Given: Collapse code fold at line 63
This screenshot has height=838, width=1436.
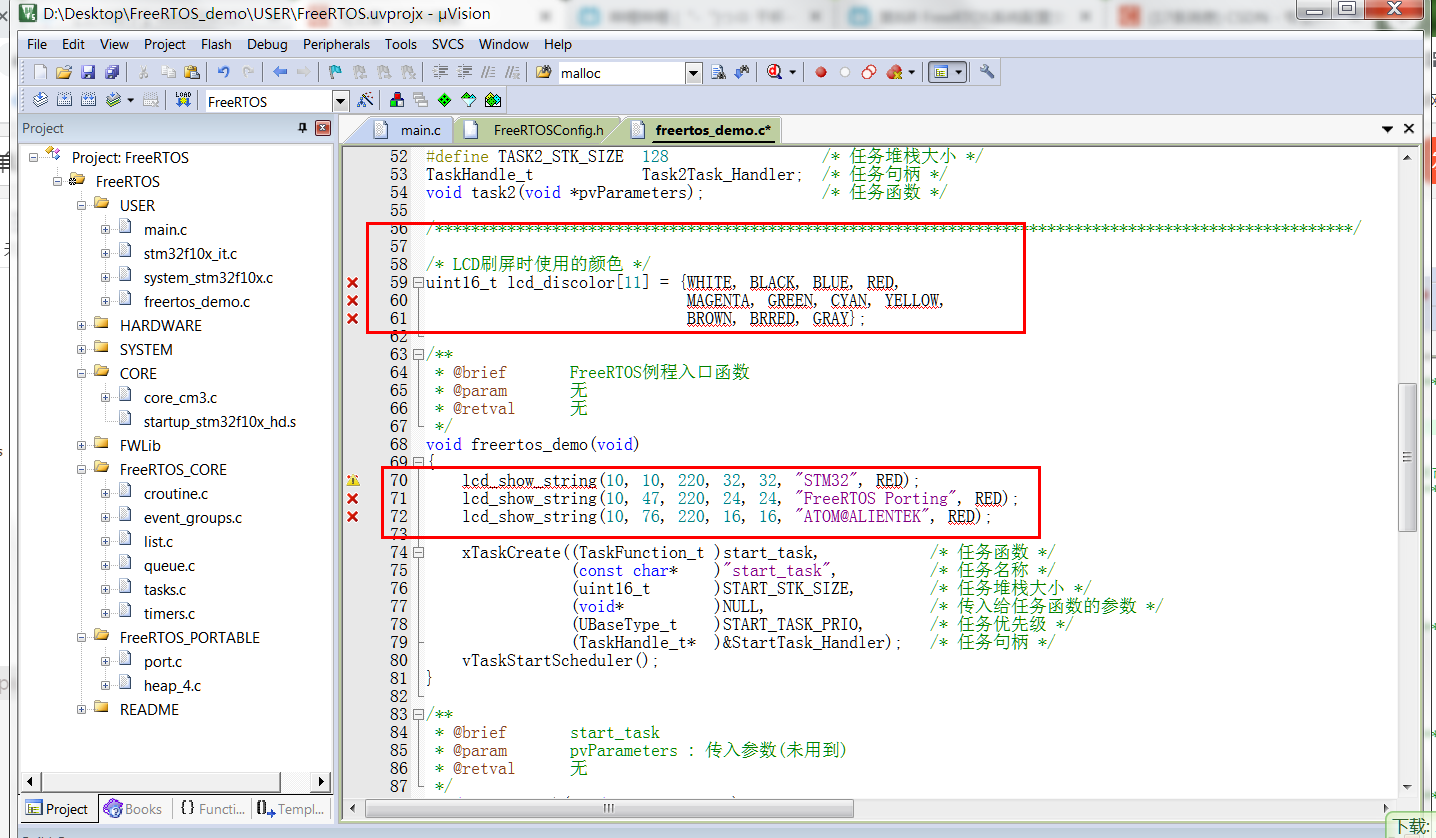Looking at the screenshot, I should point(418,354).
